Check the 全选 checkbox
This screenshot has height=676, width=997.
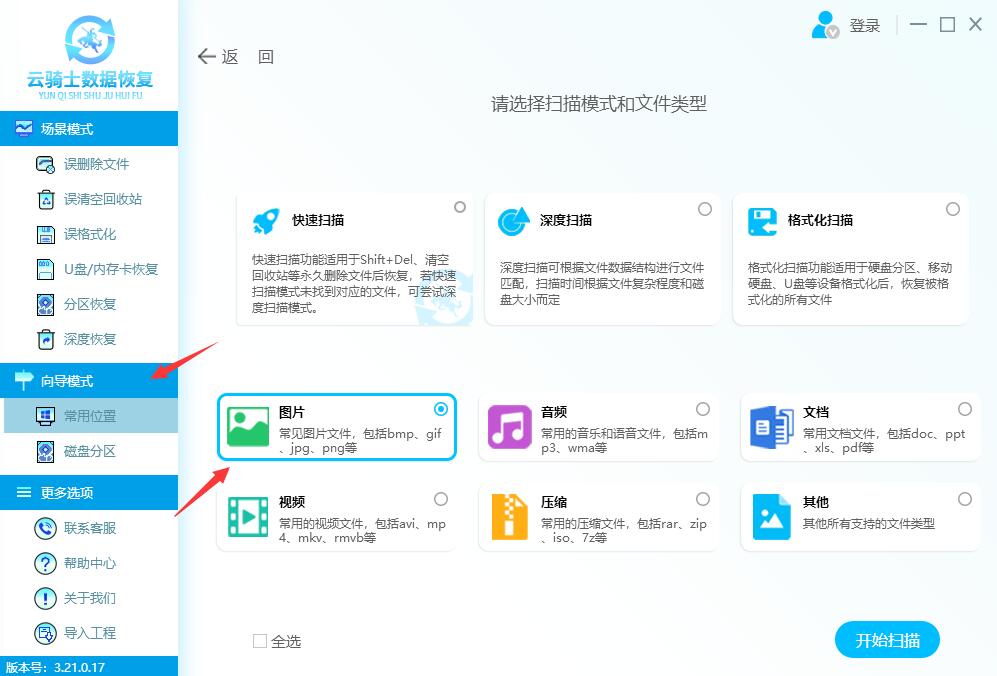tap(259, 641)
